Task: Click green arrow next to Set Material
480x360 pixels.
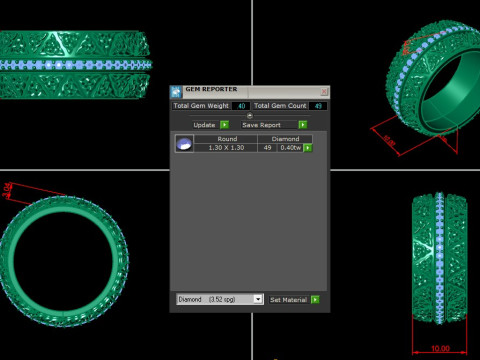Action: pyautogui.click(x=315, y=300)
